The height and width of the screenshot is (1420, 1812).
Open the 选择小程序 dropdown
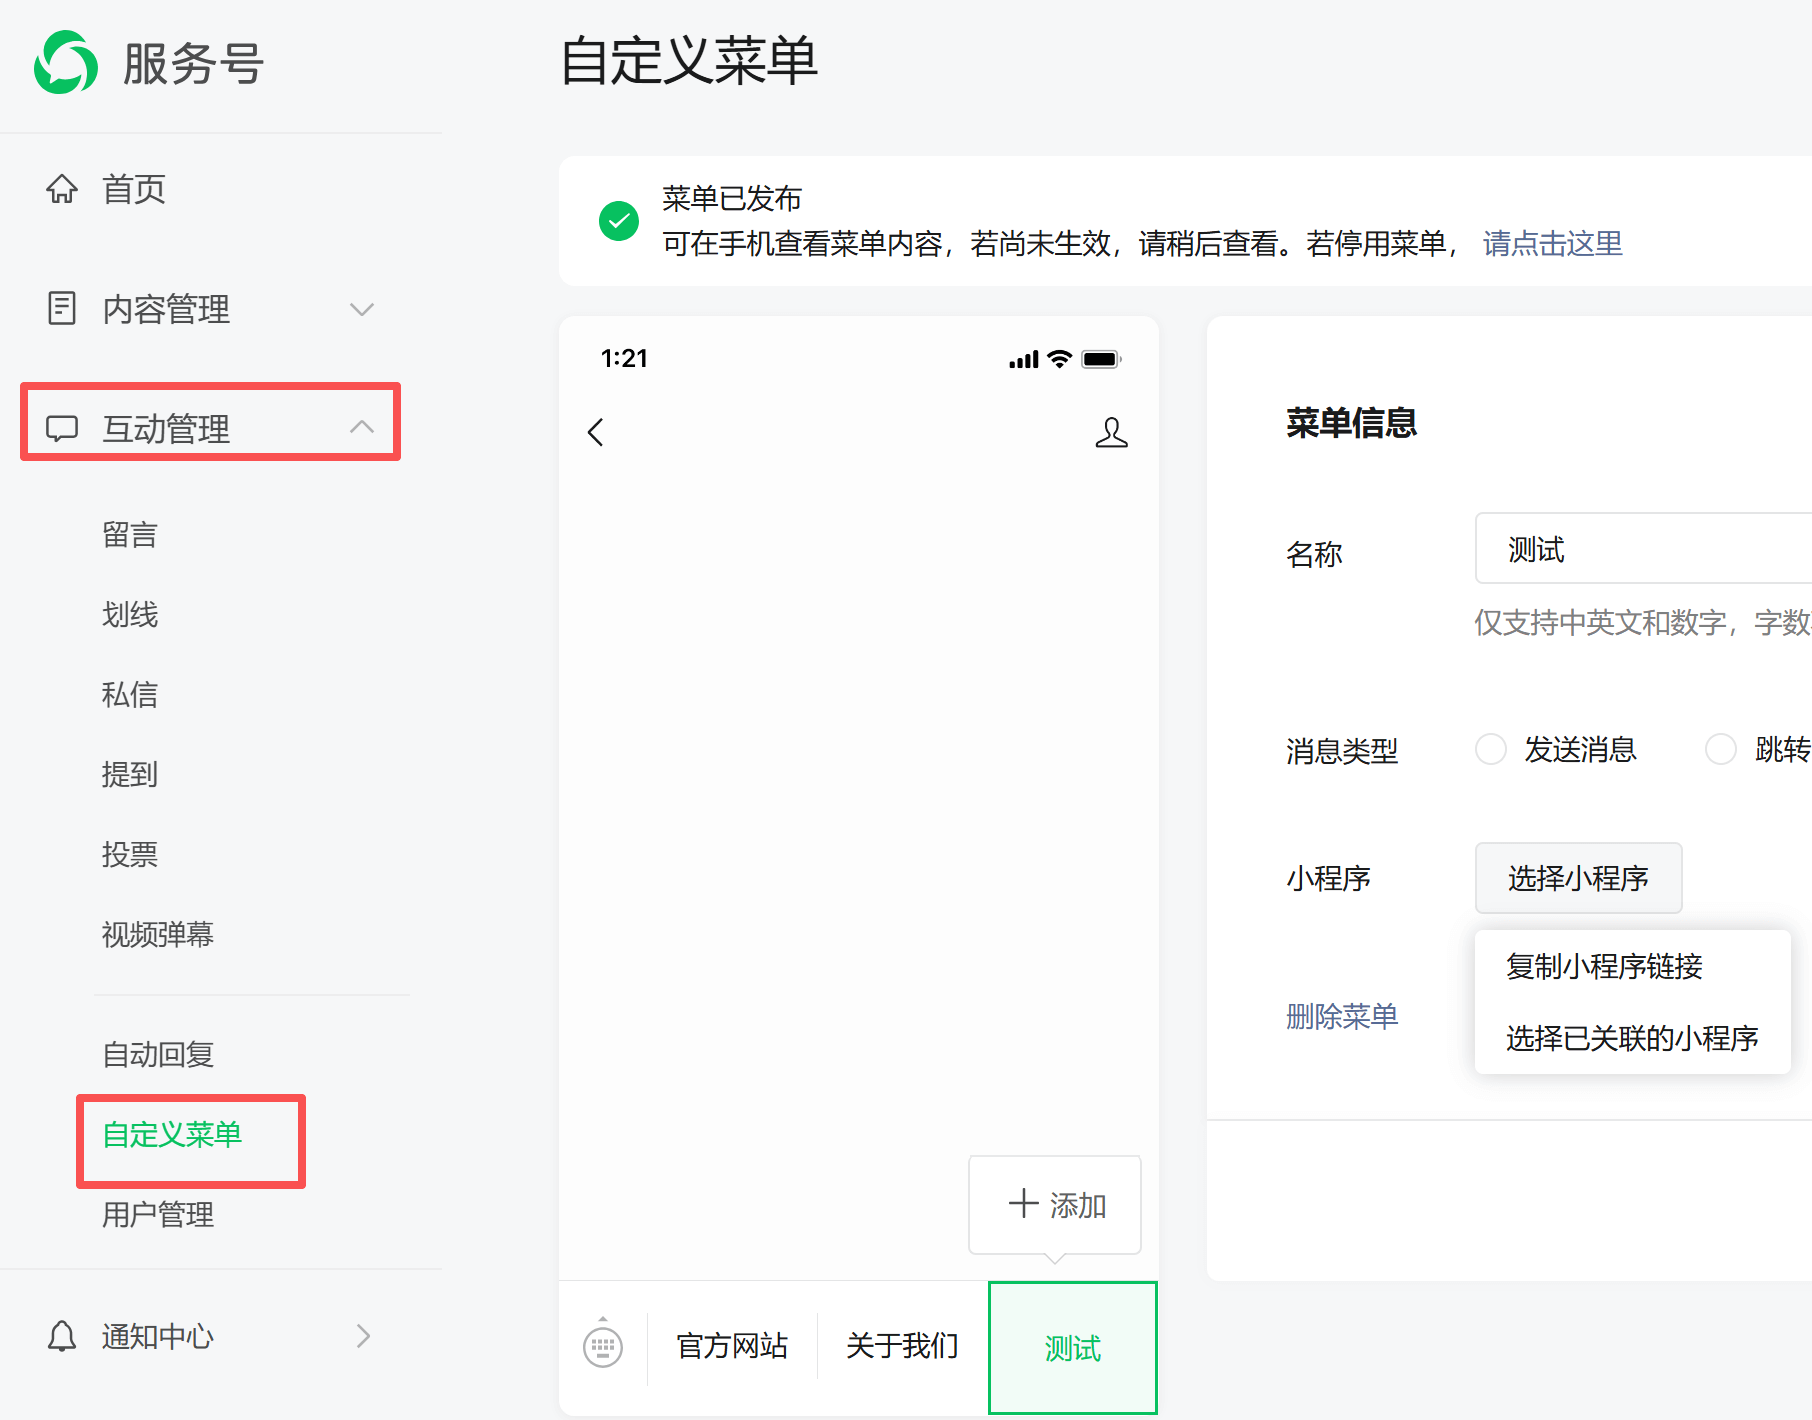[x=1578, y=878]
